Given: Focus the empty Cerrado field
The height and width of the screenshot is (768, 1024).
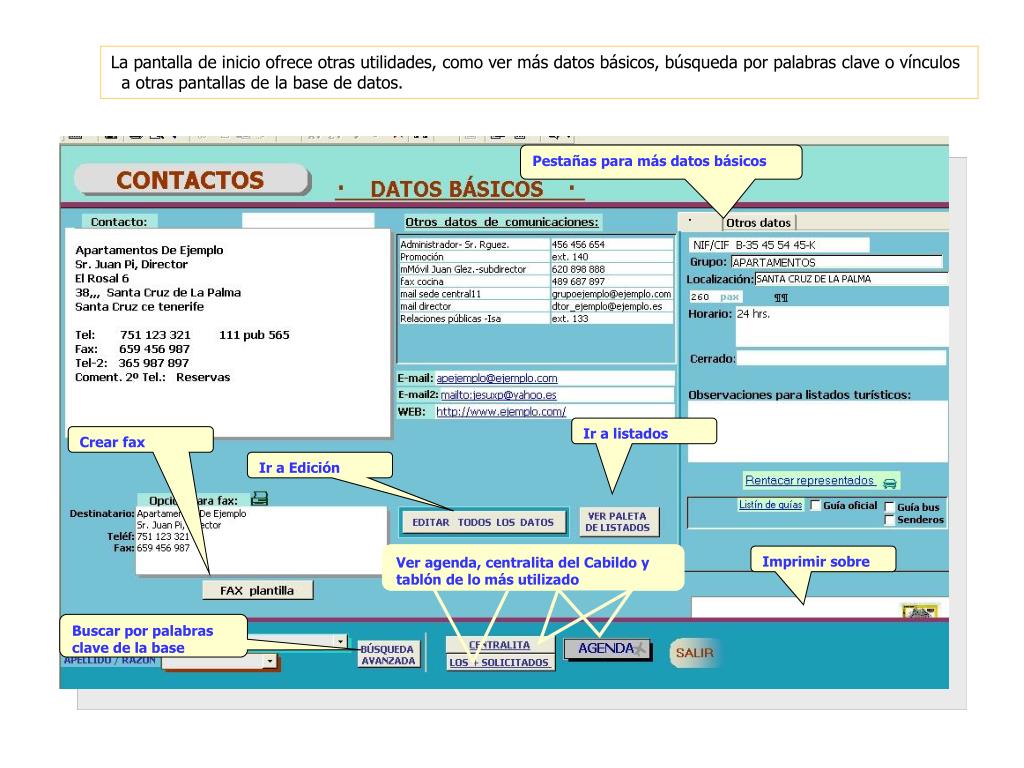Looking at the screenshot, I should coord(841,358).
